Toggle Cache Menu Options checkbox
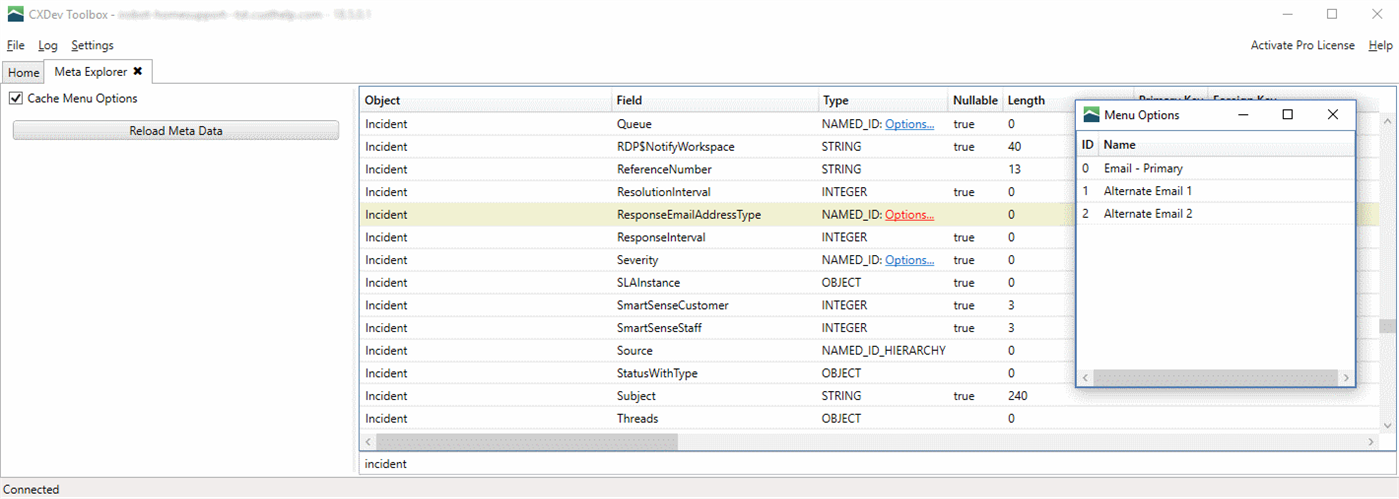The width and height of the screenshot is (1399, 499). point(16,98)
